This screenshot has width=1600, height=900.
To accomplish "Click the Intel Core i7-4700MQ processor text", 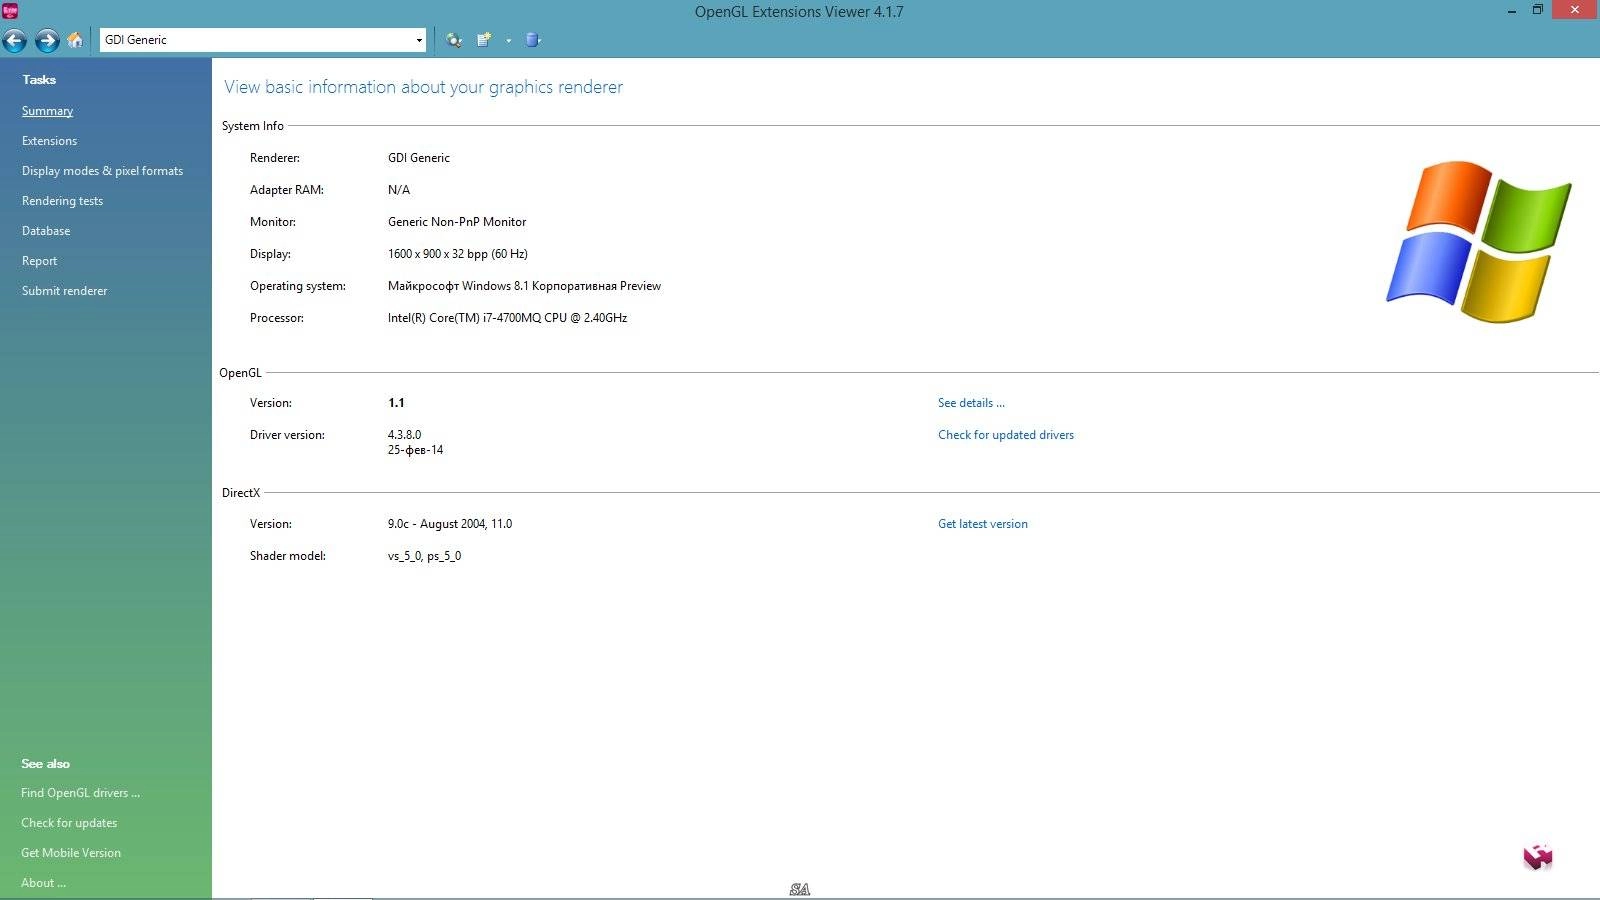I will pos(507,318).
